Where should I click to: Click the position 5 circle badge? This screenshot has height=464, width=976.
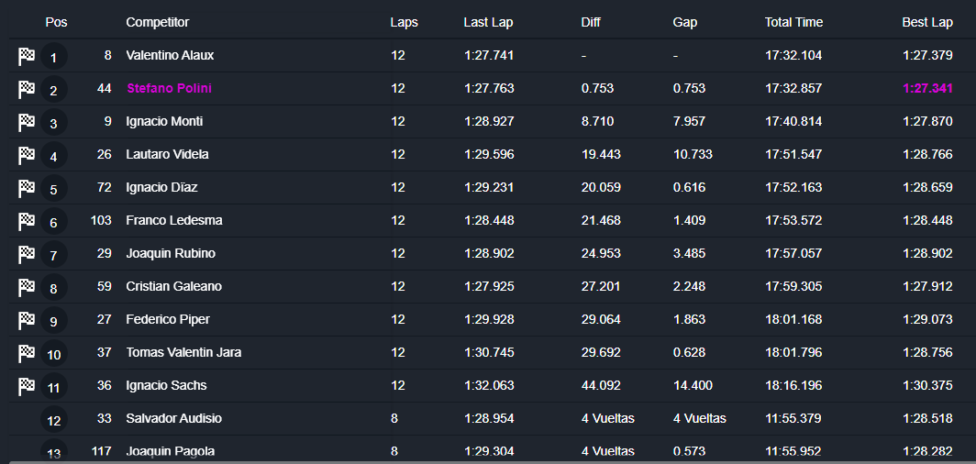point(53,190)
